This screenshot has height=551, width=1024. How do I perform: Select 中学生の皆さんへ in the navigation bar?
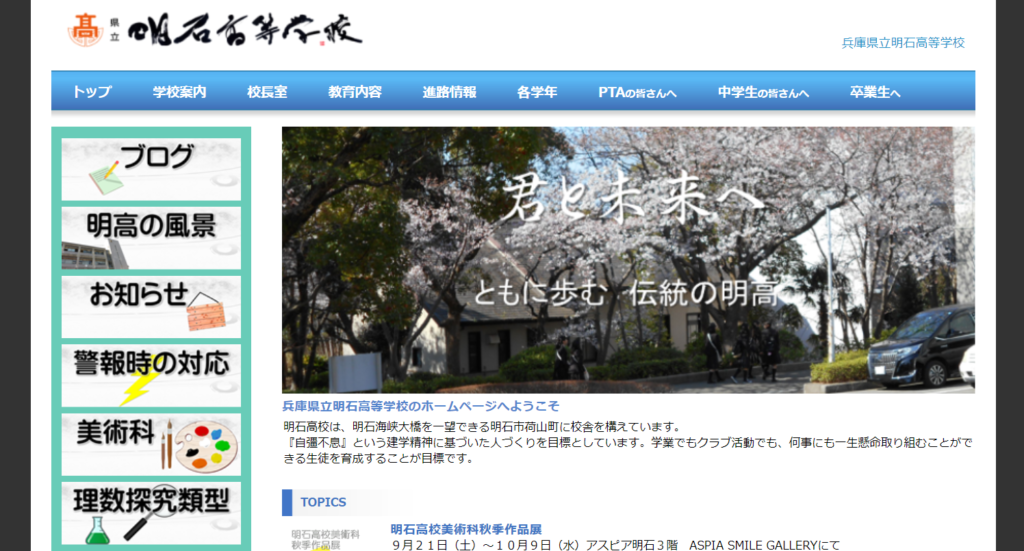point(763,92)
